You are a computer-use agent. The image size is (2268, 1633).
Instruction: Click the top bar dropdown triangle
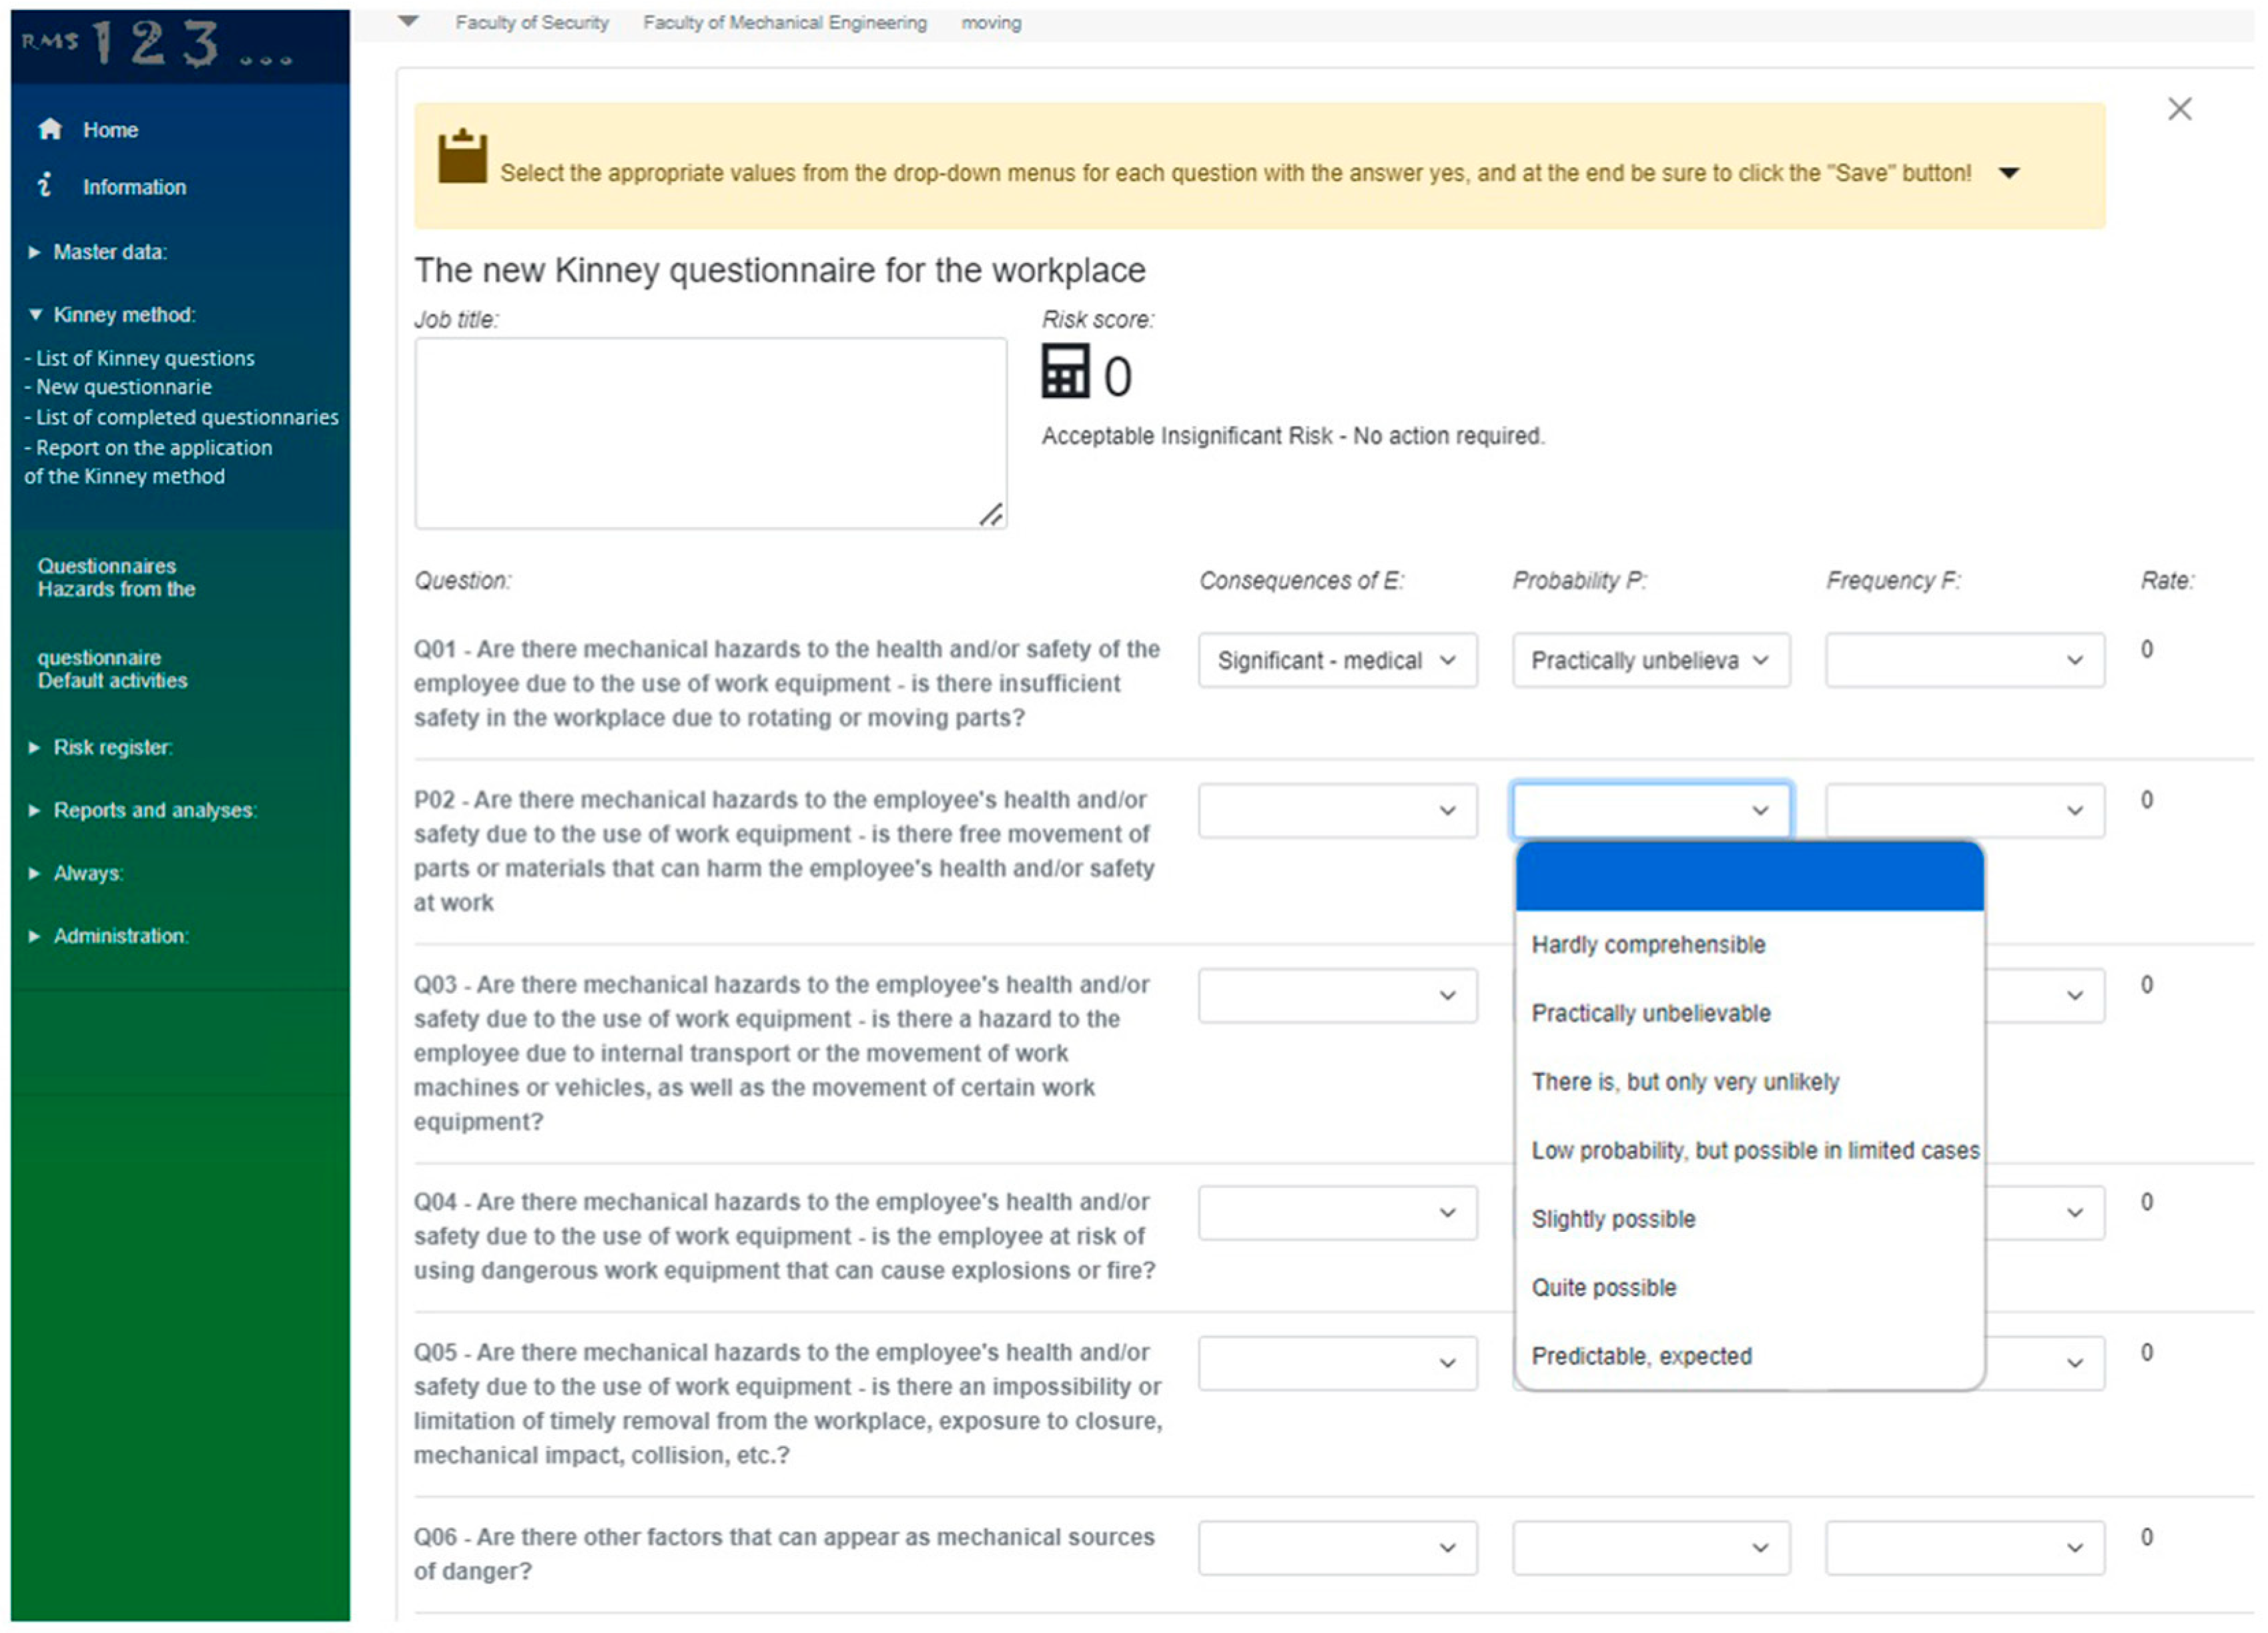point(408,21)
